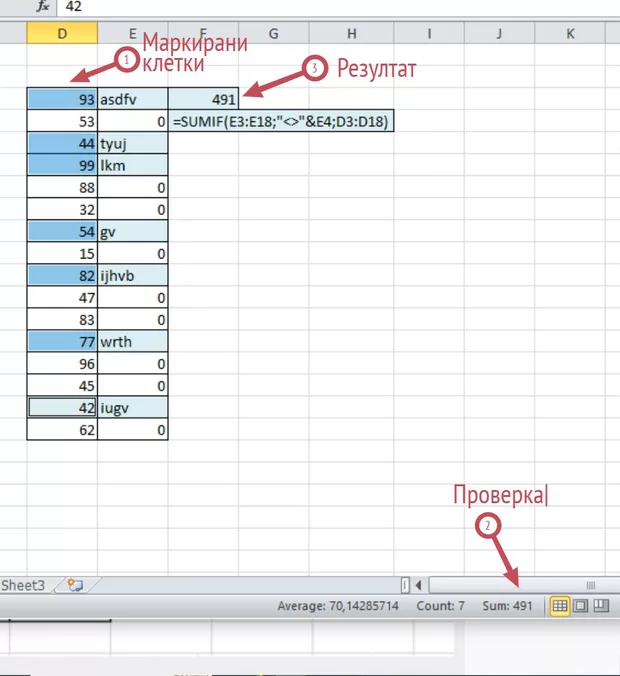Select the cell containing 54
This screenshot has height=676, width=620.
point(62,232)
